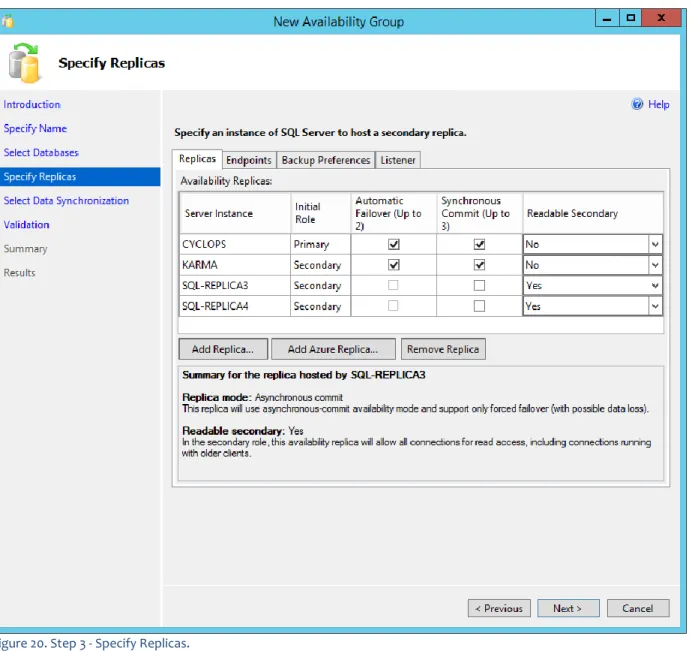Click the title bar application icon
The width and height of the screenshot is (698, 651).
tap(8, 21)
